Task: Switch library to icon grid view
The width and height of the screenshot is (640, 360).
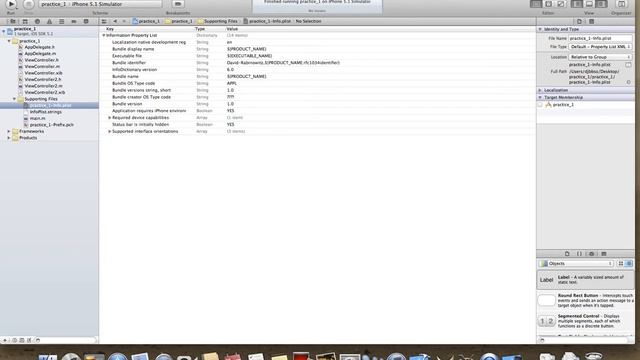Action: click(621, 264)
